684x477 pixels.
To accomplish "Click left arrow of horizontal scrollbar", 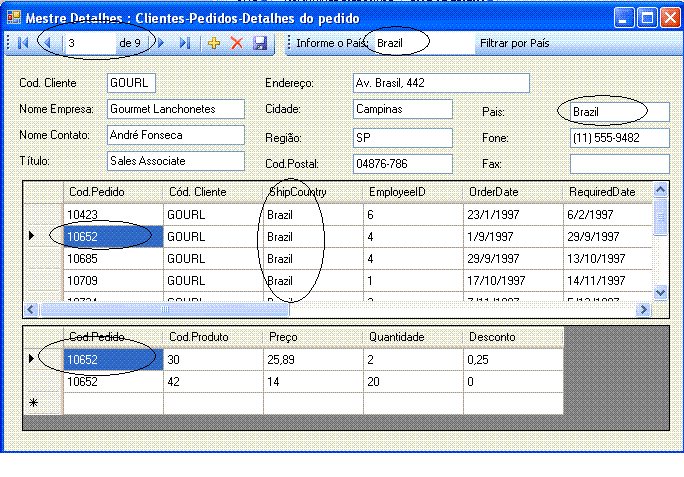I will pos(30,309).
